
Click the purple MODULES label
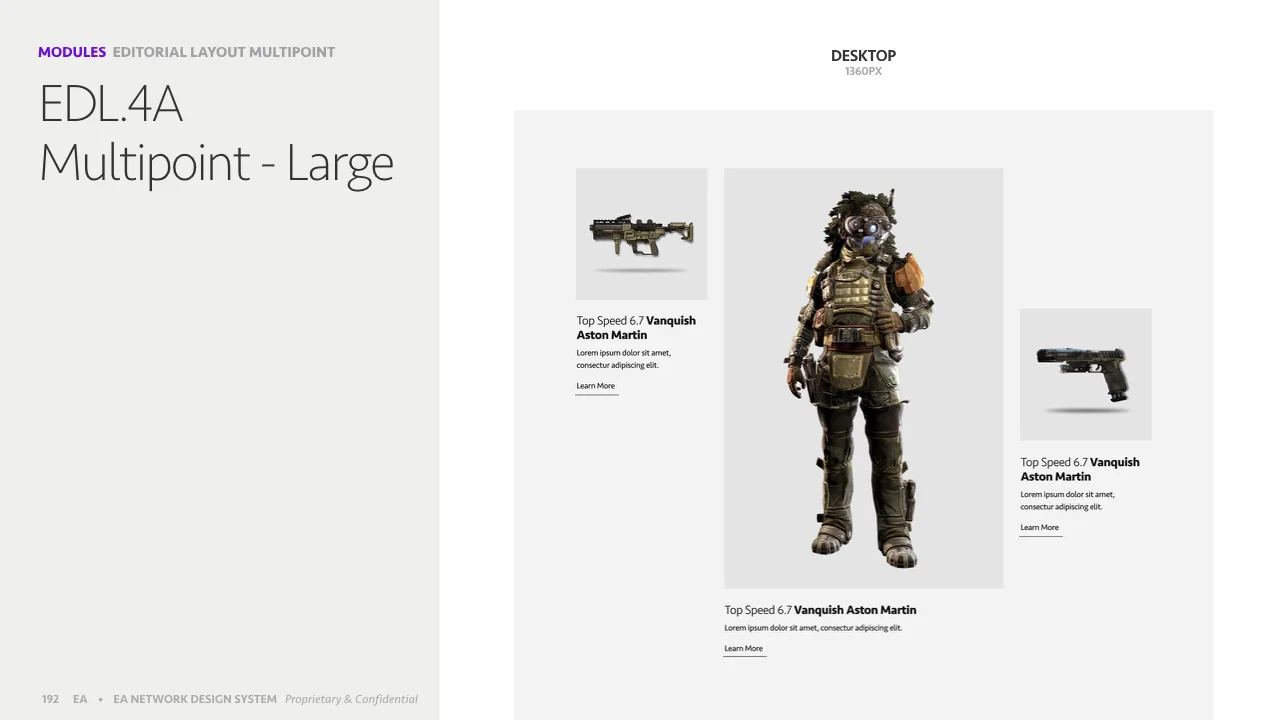72,52
